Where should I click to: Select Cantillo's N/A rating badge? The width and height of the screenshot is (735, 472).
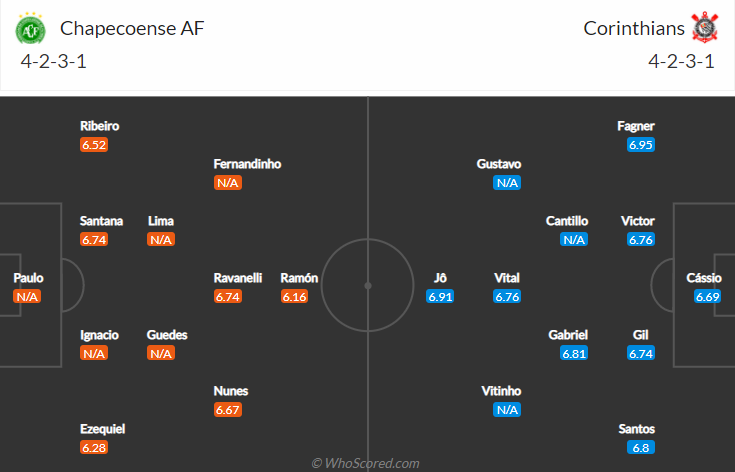(574, 240)
